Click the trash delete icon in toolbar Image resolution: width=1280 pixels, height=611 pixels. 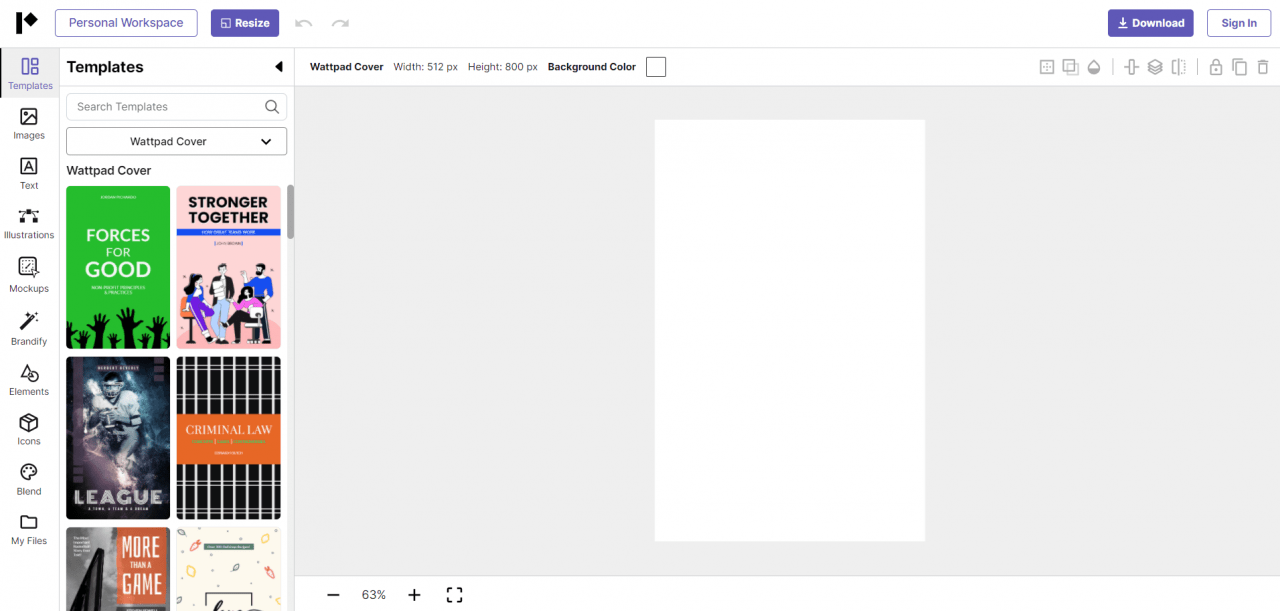click(x=1263, y=67)
